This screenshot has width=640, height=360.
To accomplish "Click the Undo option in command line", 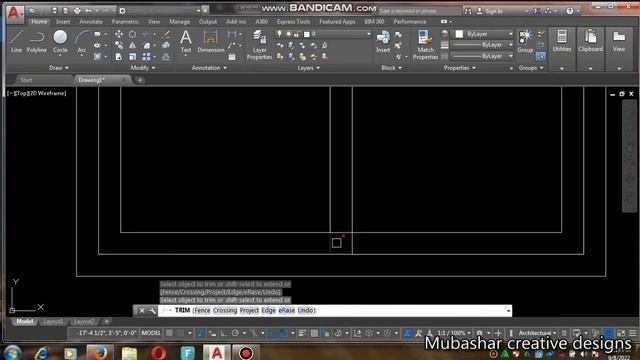I will coord(306,311).
